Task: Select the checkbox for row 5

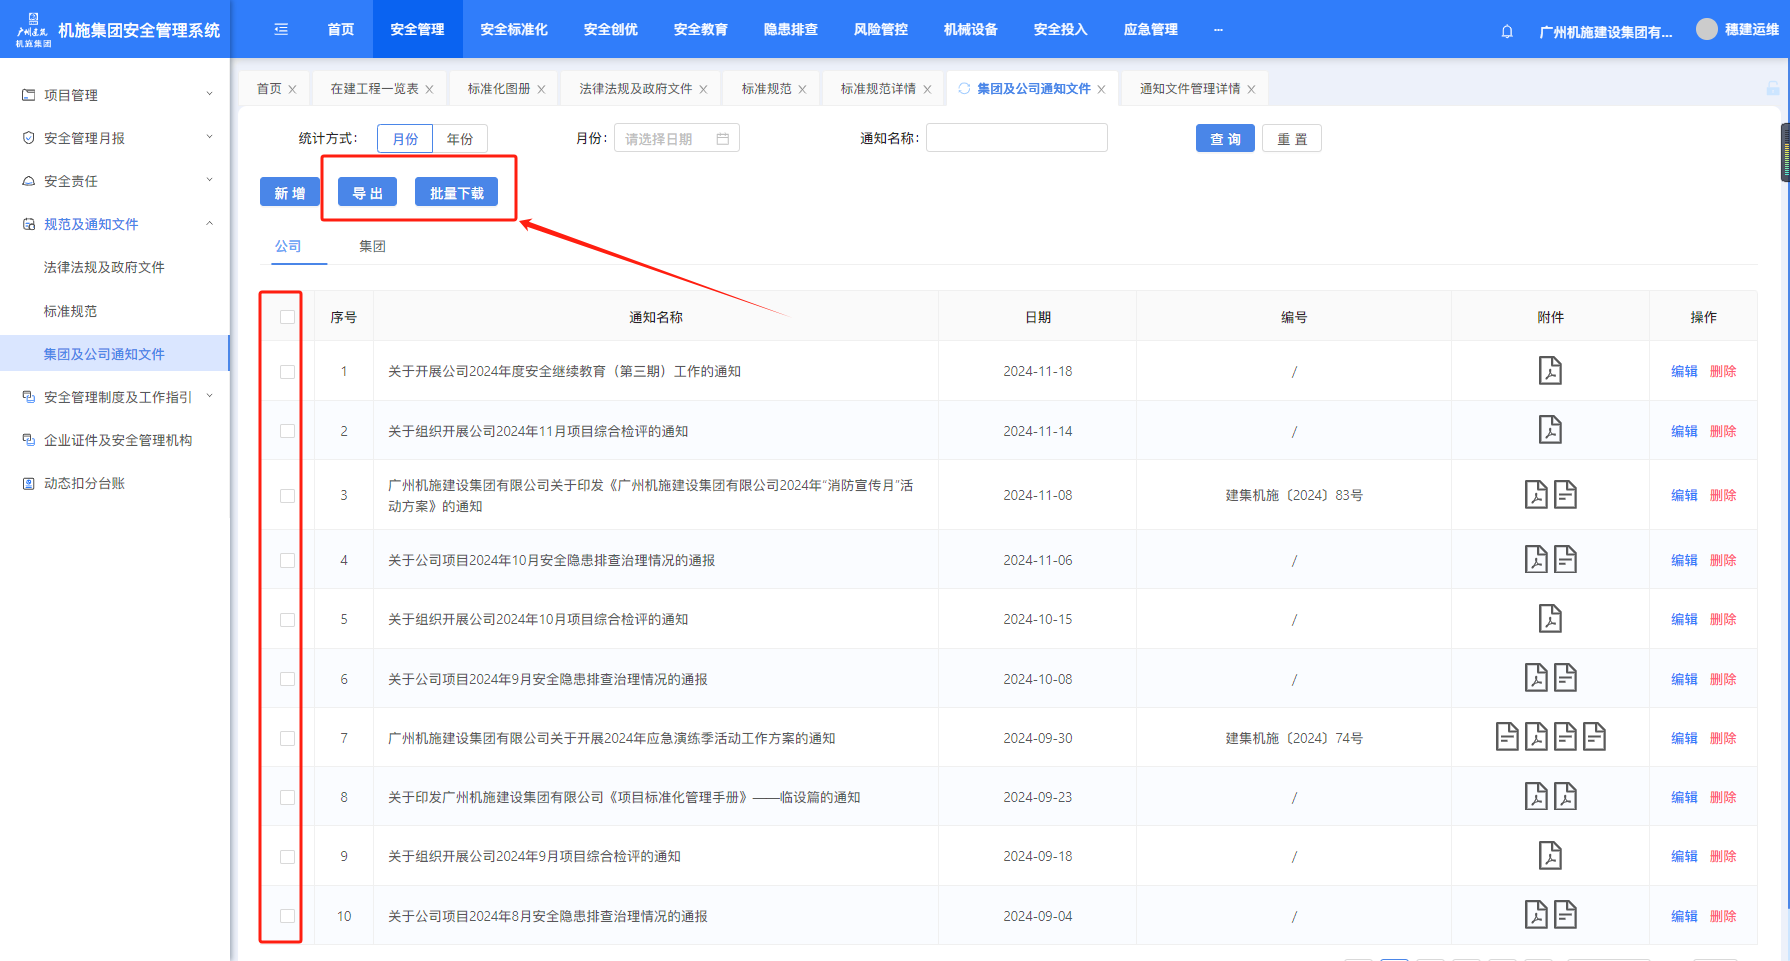Action: click(x=288, y=620)
